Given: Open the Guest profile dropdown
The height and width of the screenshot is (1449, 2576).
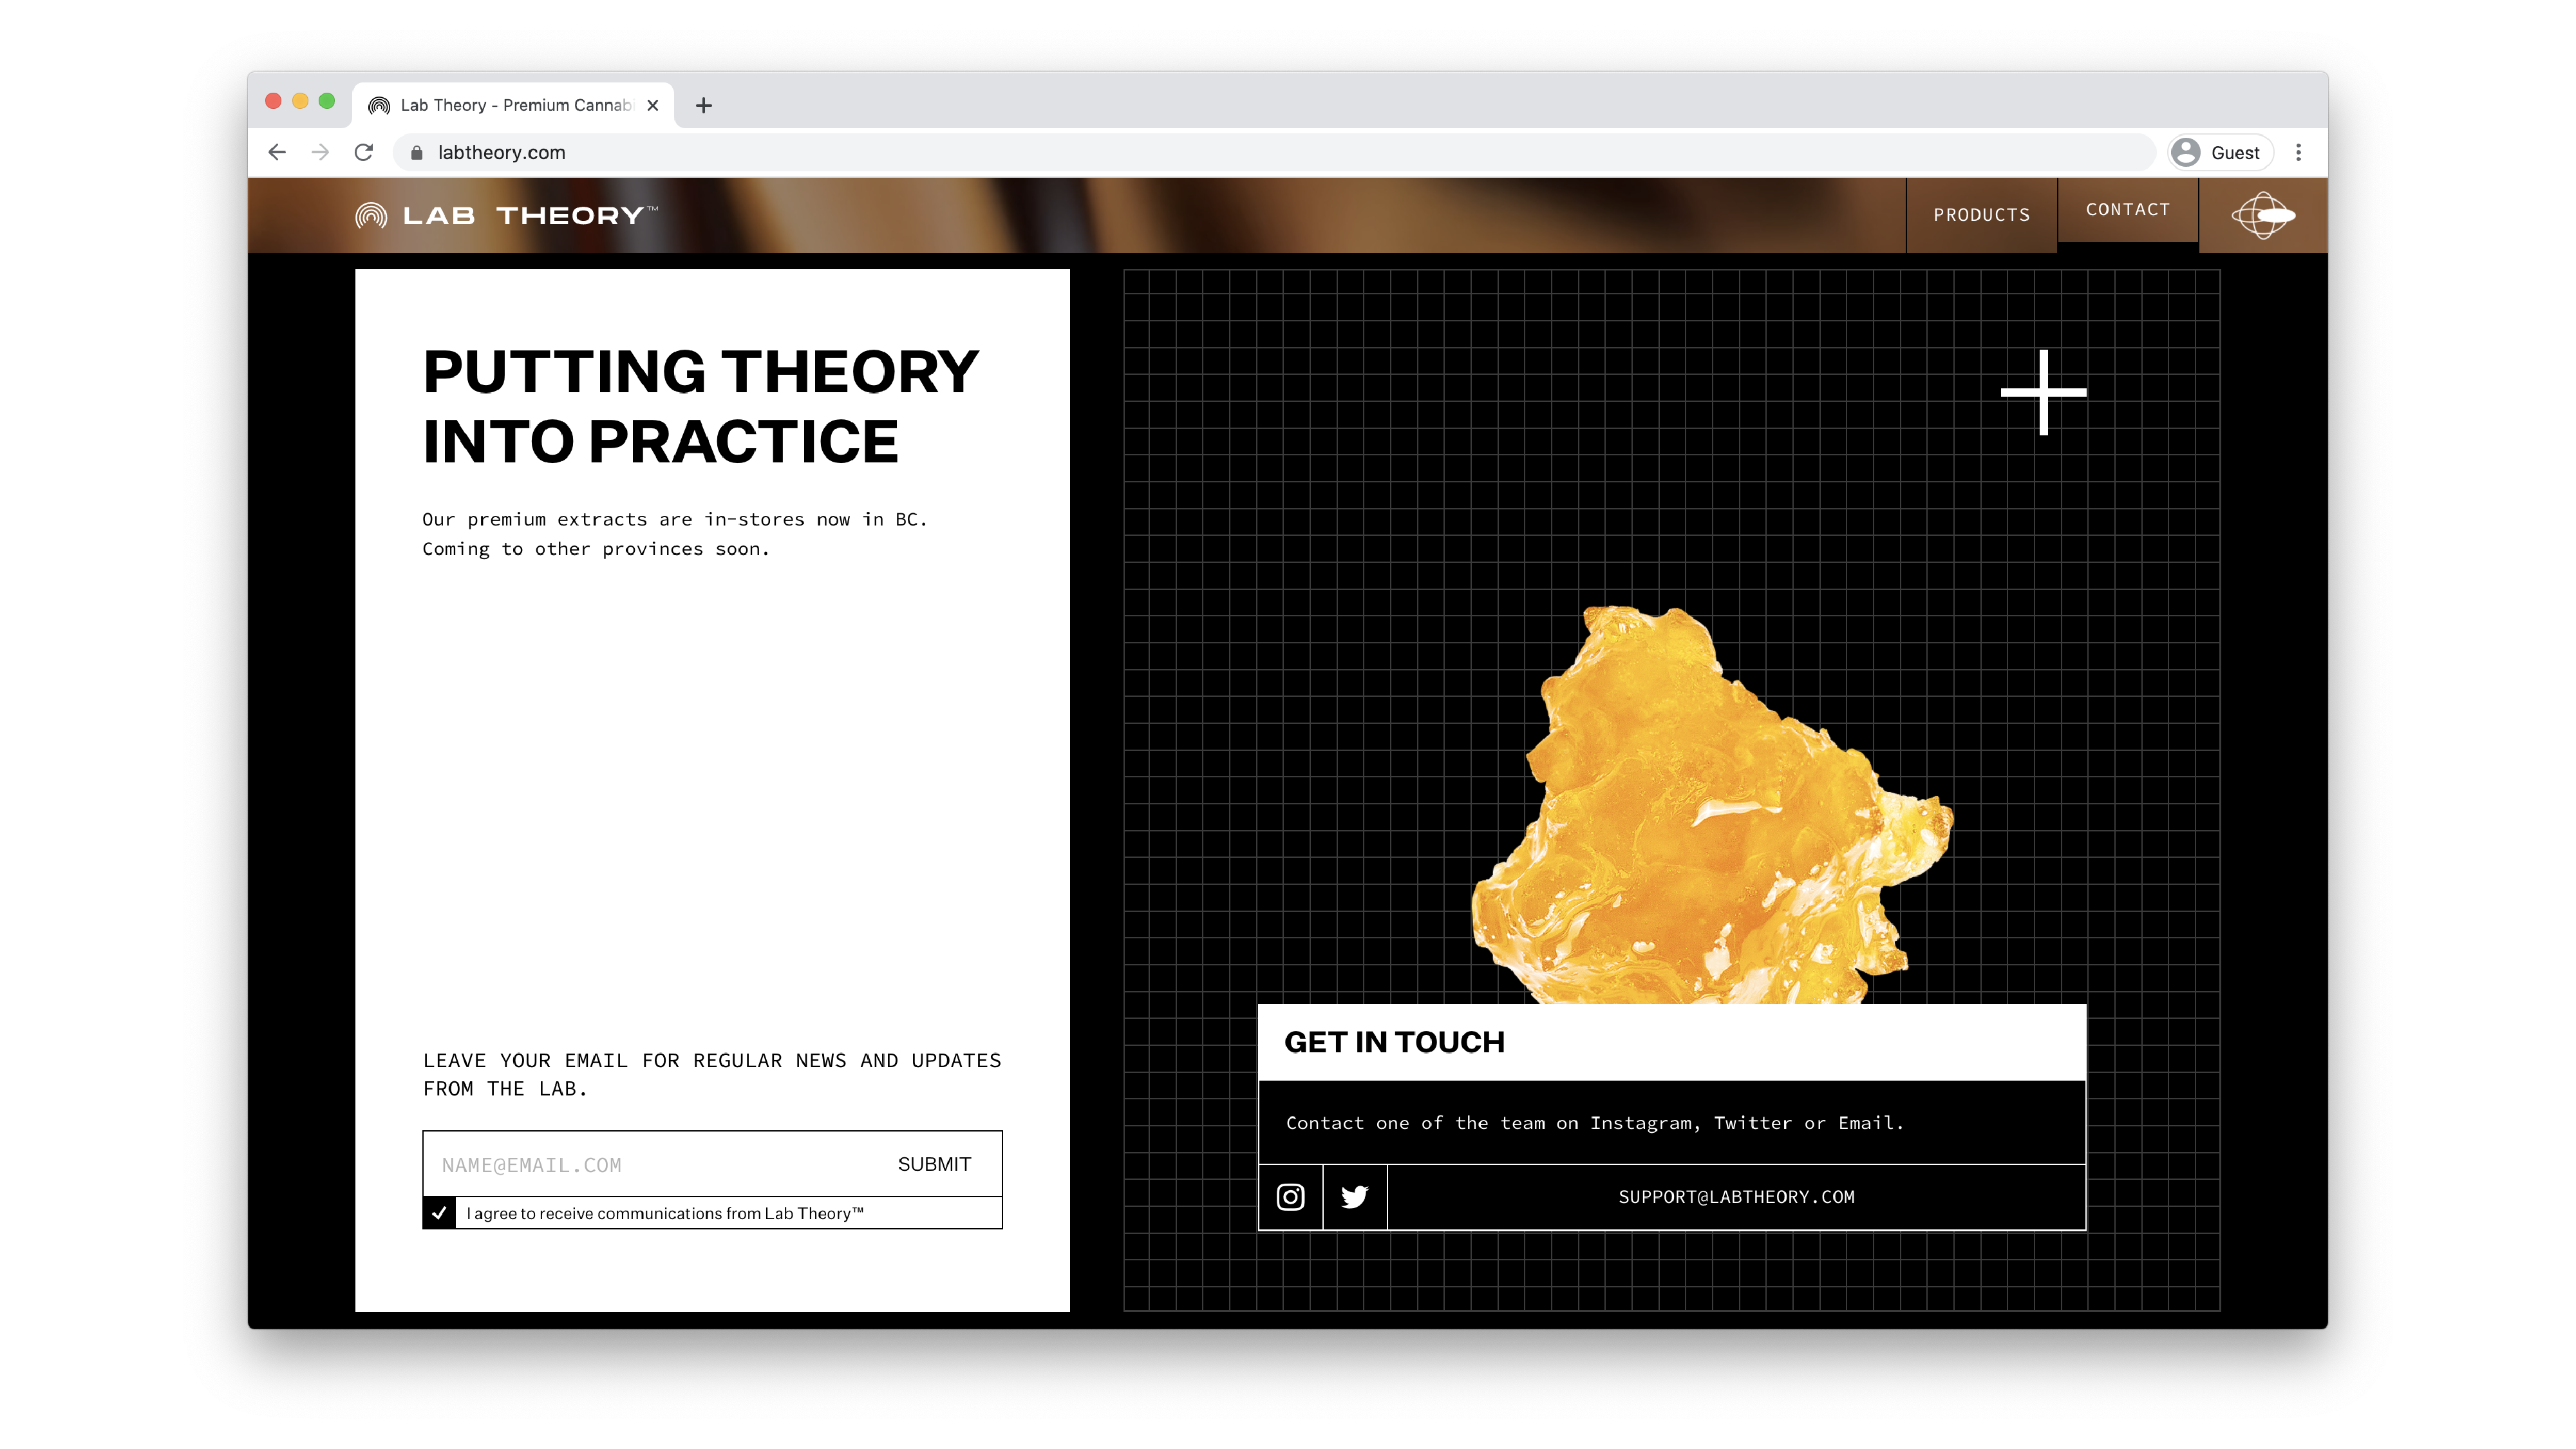Looking at the screenshot, I should (2220, 152).
